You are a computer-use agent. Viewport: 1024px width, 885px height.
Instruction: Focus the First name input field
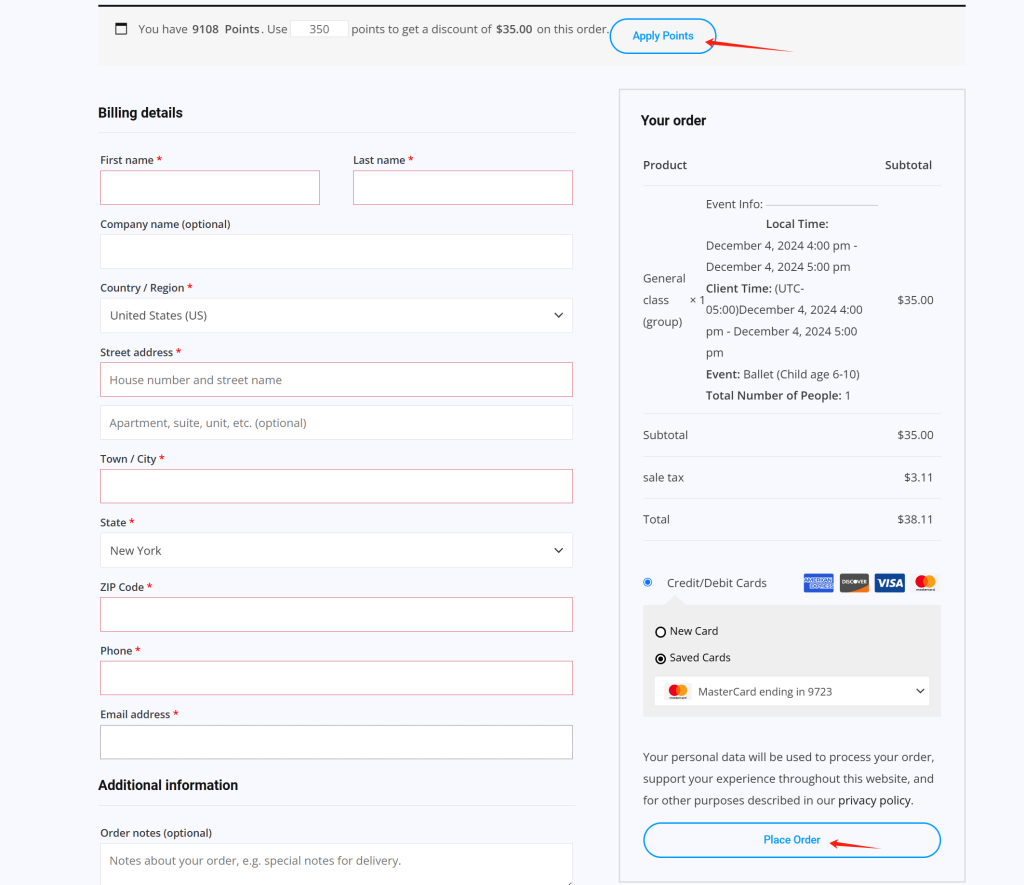tap(210, 187)
